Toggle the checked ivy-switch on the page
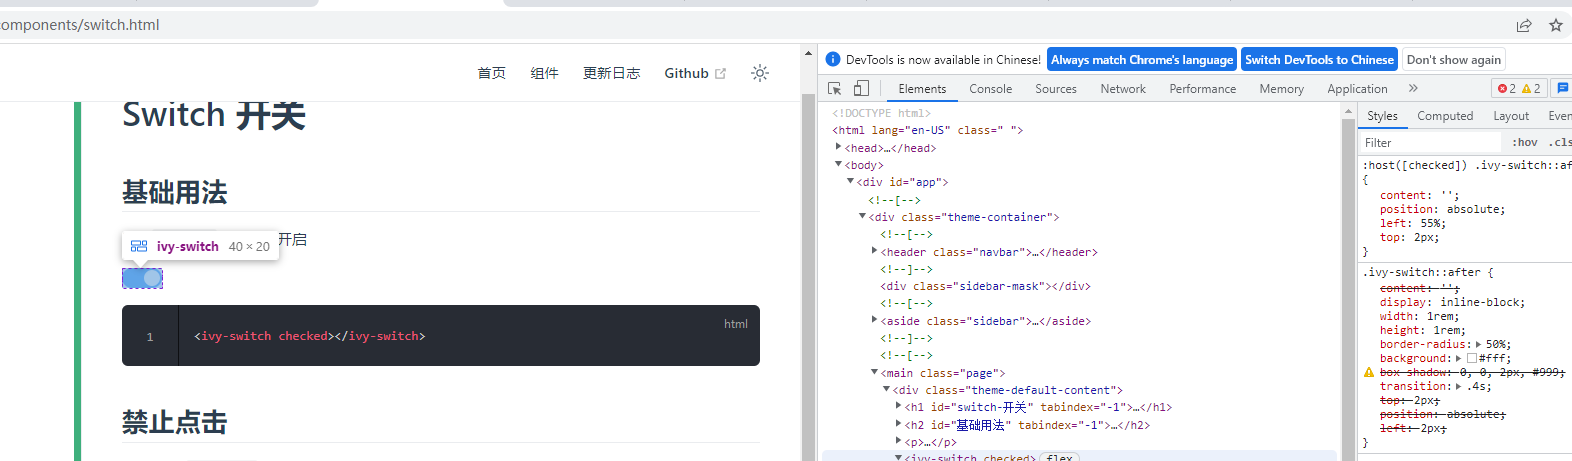Screen dimensions: 1572x461 point(142,278)
